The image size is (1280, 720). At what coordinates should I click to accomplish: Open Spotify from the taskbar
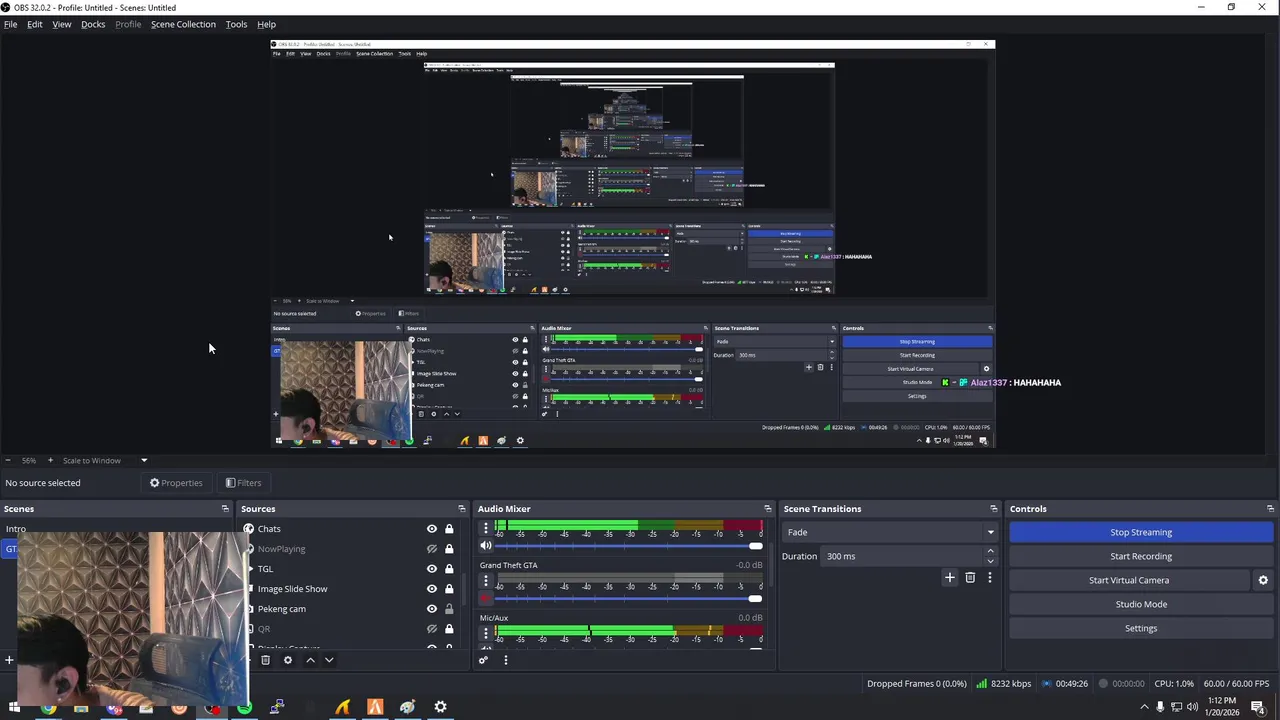[244, 708]
